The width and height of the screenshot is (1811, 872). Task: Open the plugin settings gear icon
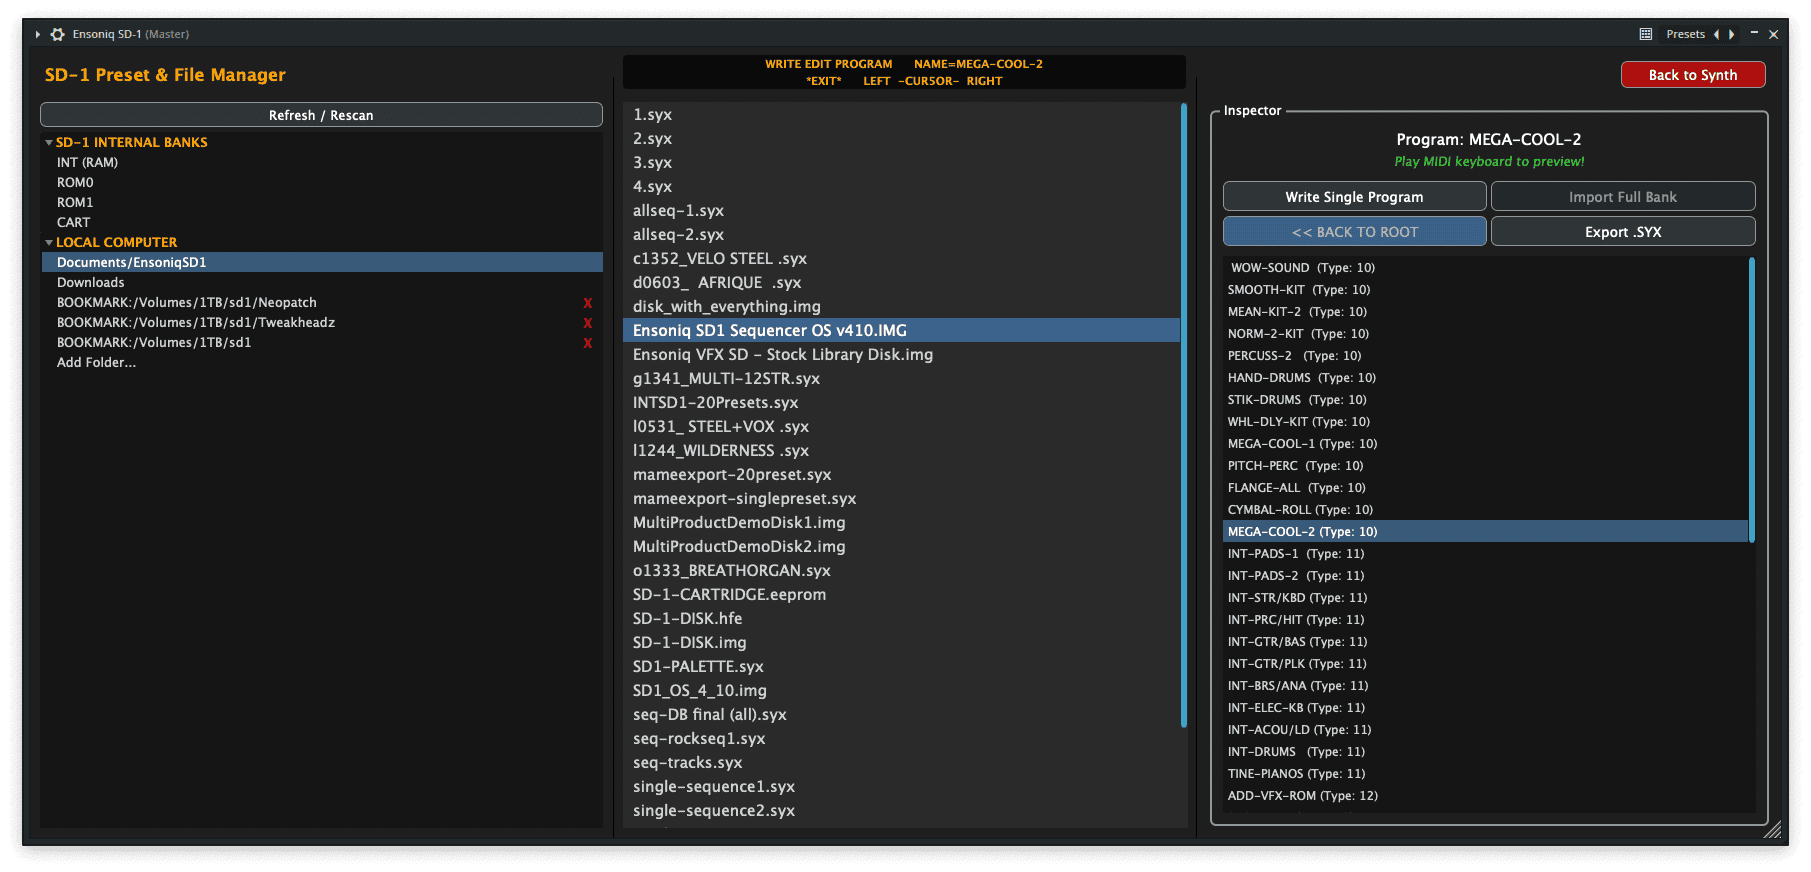coord(58,34)
